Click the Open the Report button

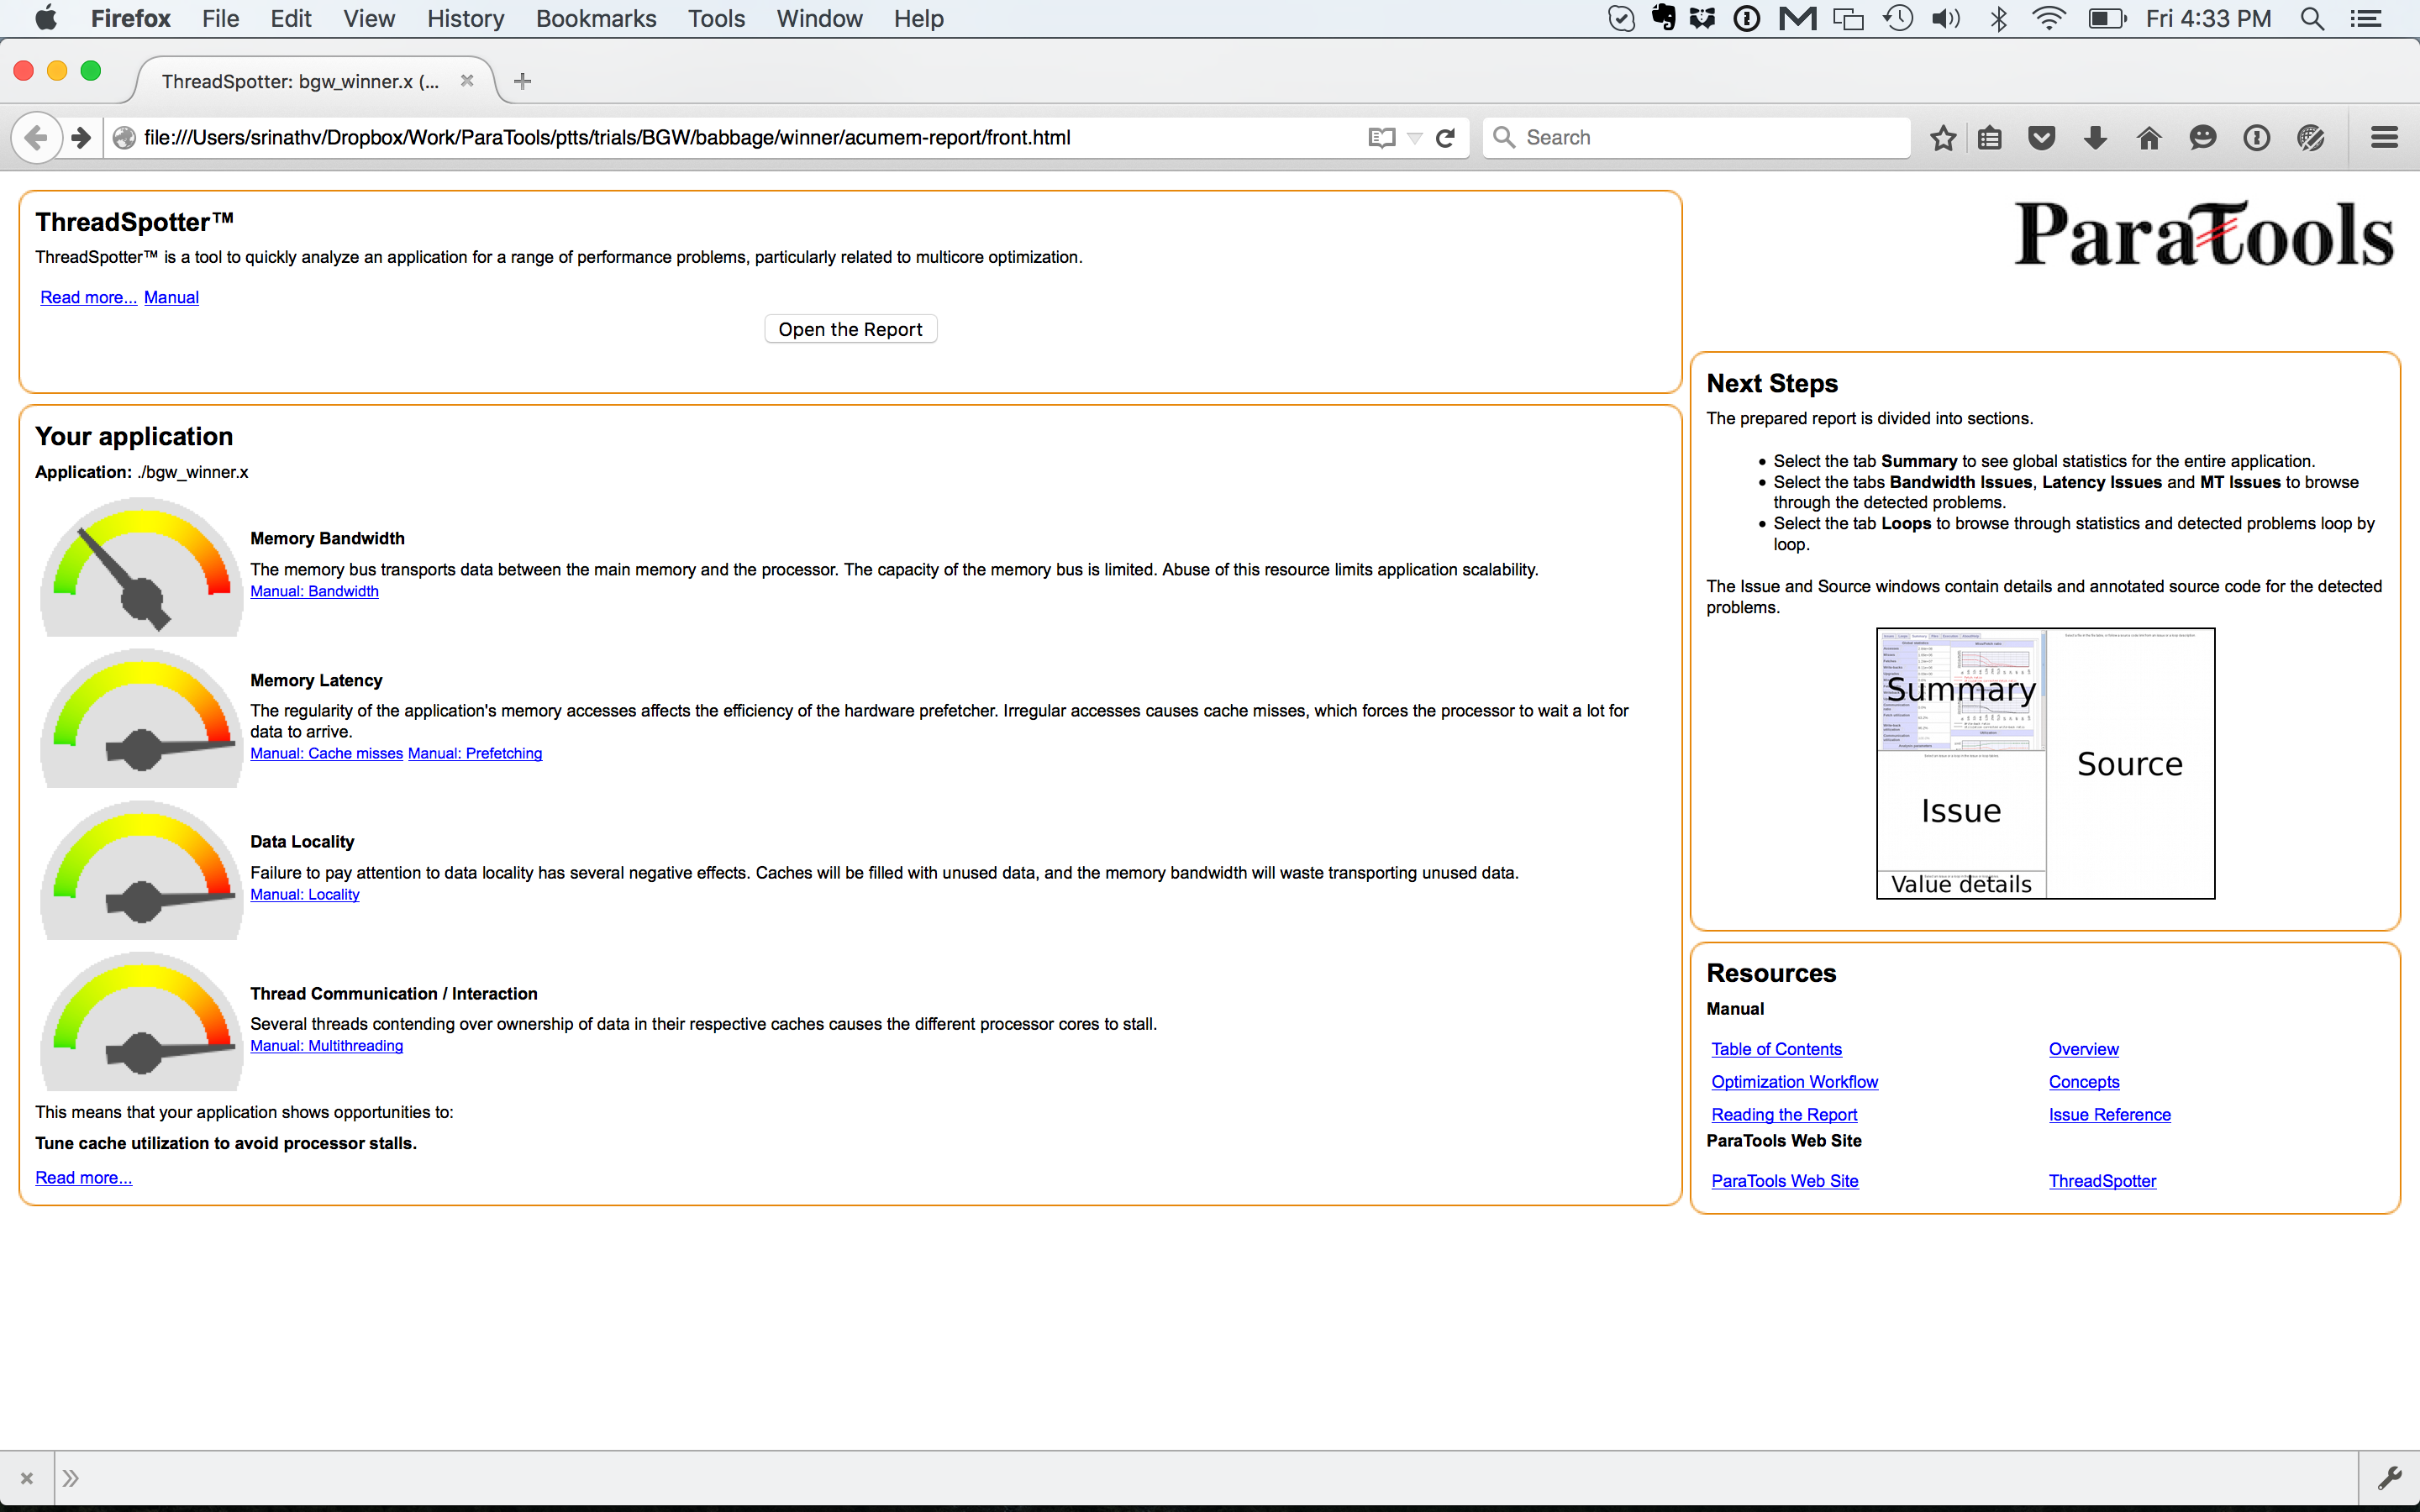pos(850,329)
